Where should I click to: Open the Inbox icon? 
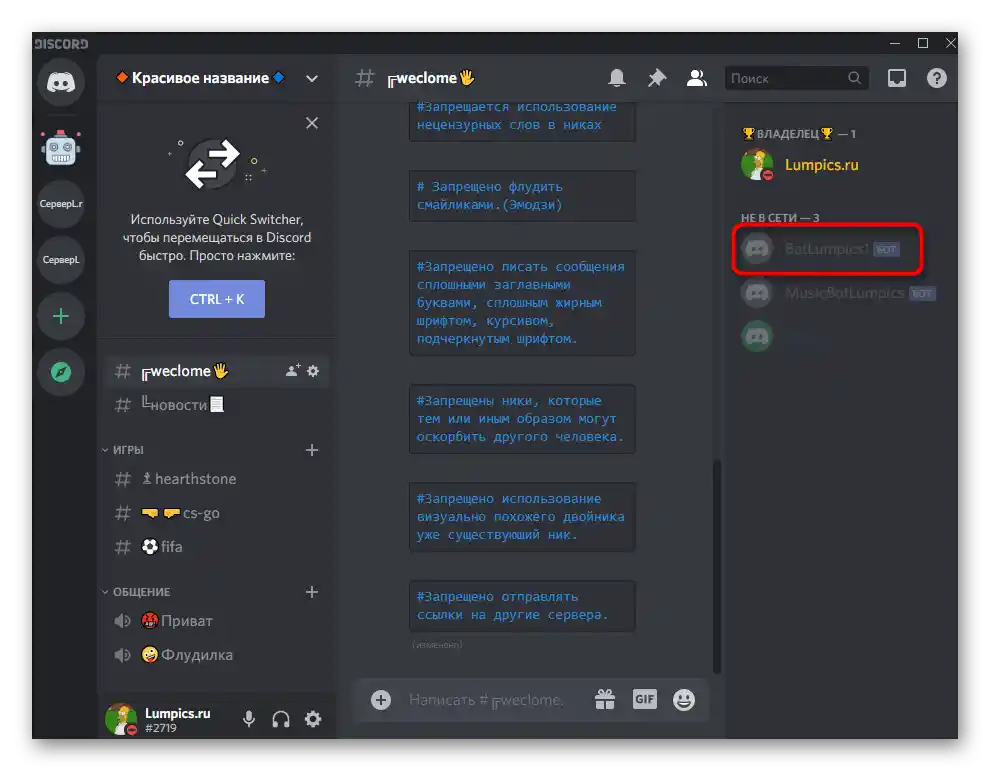click(x=897, y=78)
